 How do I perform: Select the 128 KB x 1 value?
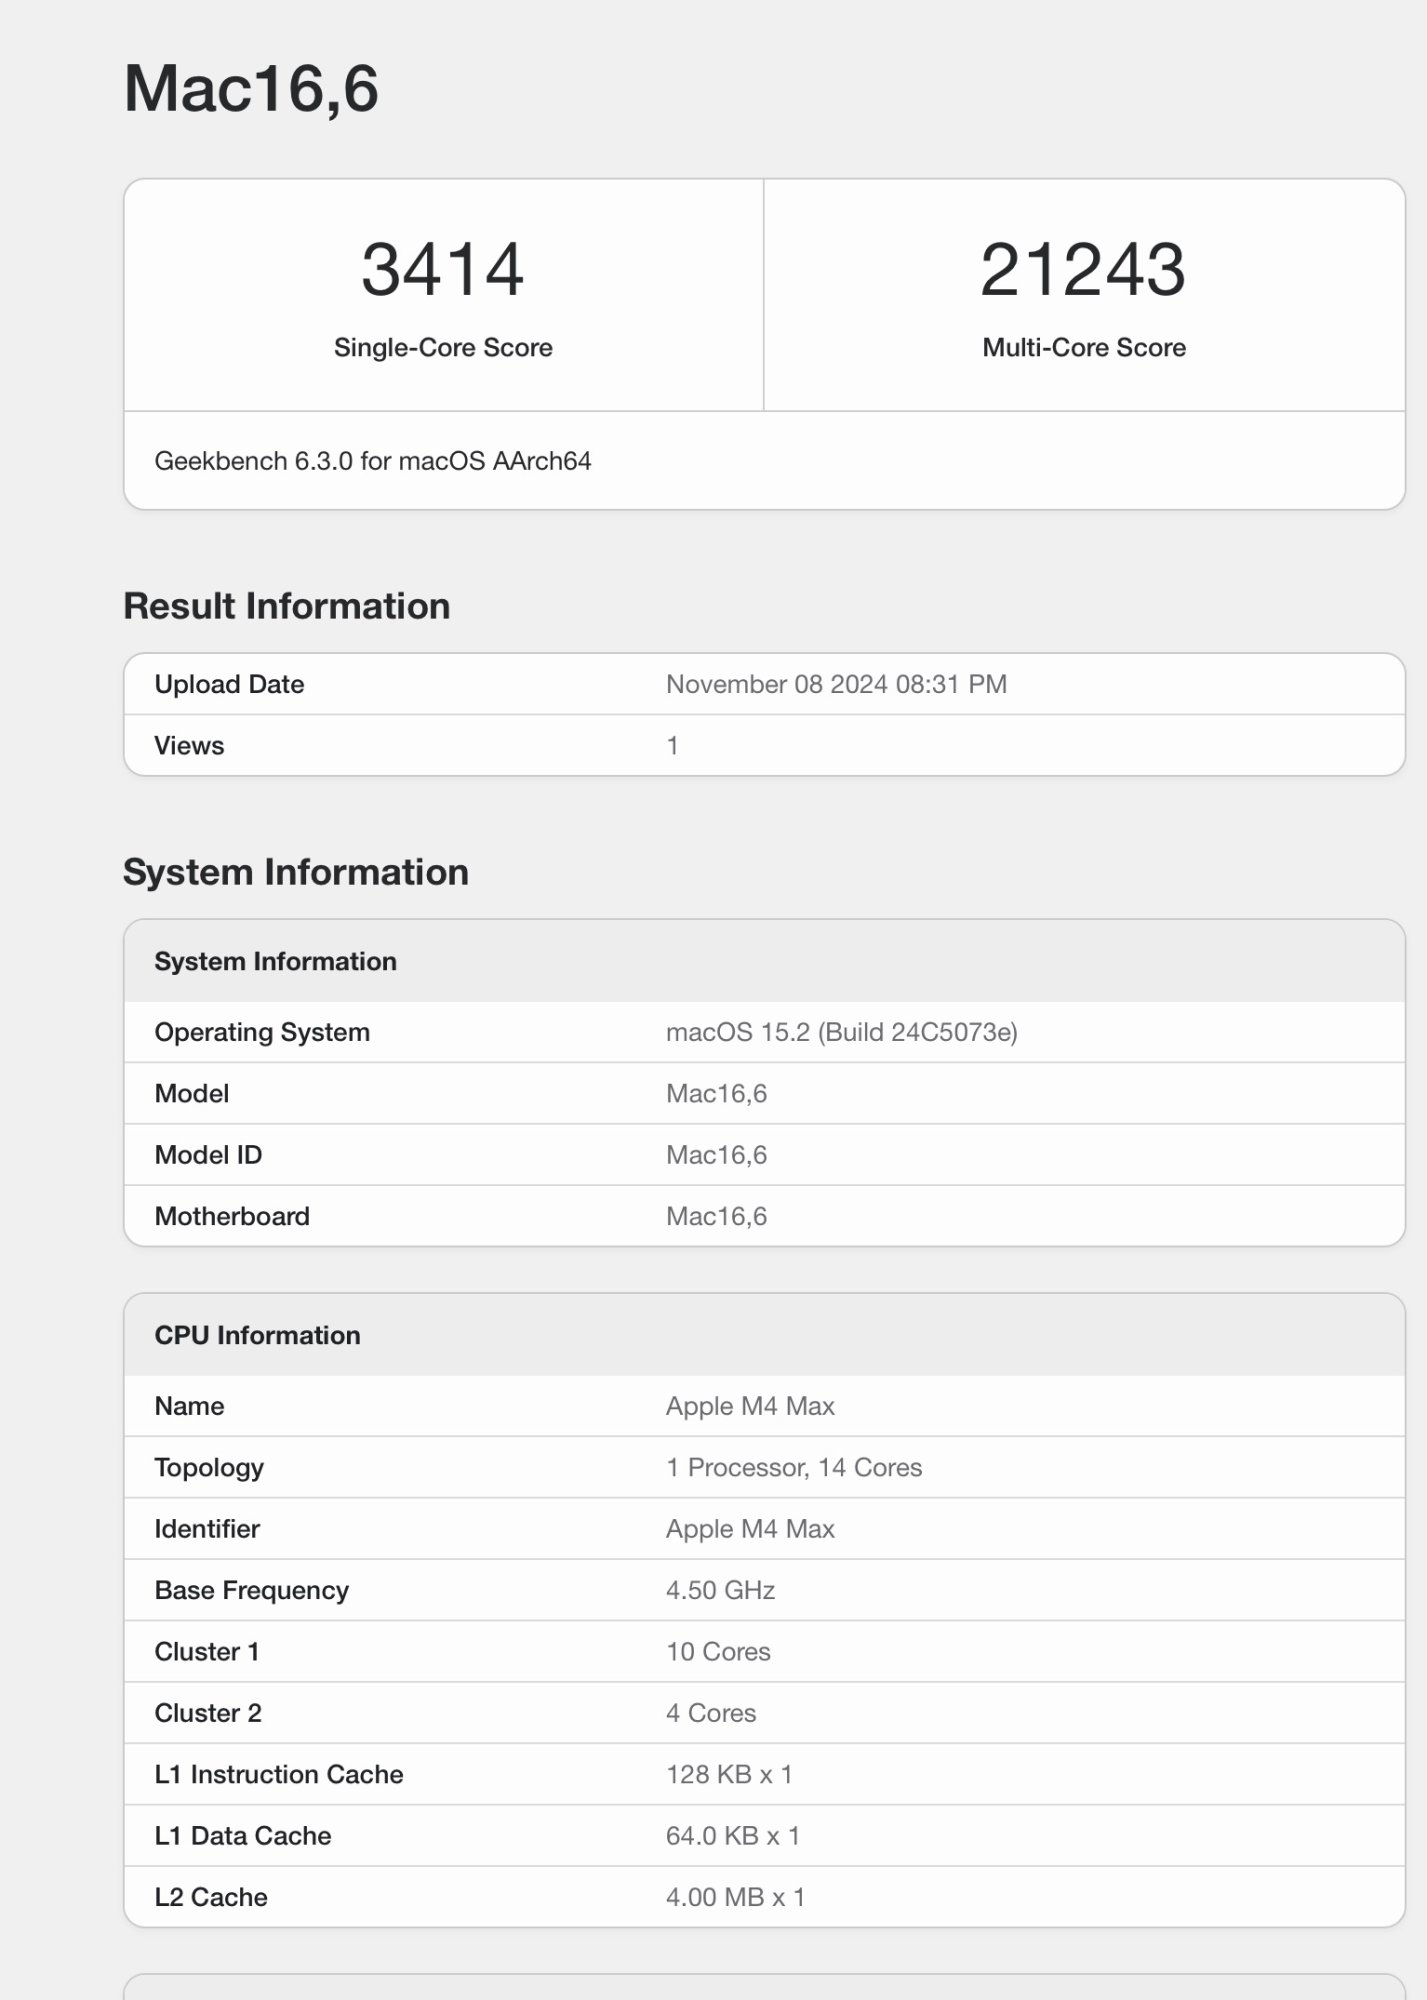click(x=729, y=1774)
